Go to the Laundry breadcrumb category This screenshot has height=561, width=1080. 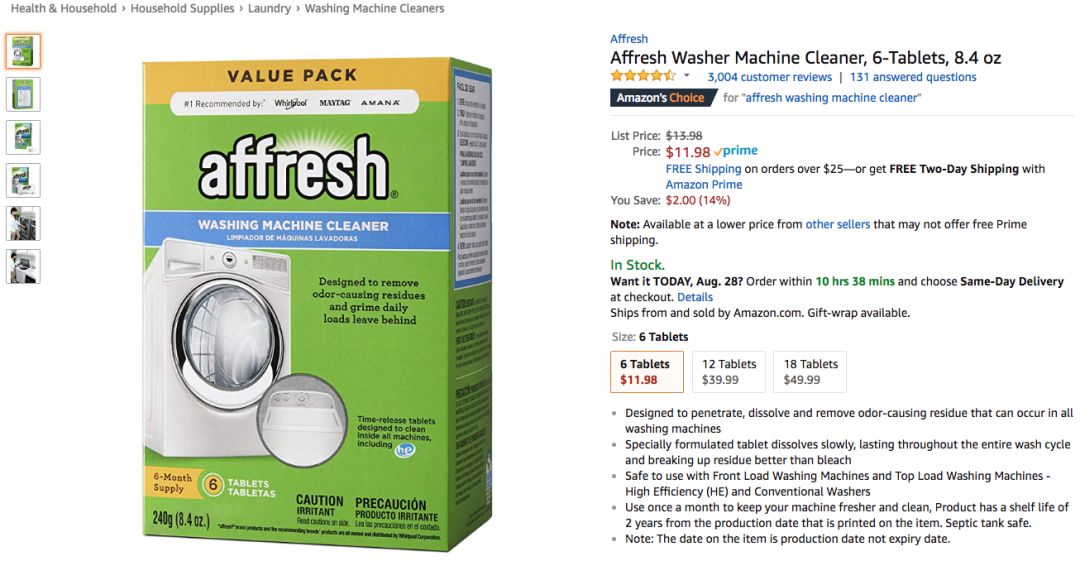coord(269,8)
